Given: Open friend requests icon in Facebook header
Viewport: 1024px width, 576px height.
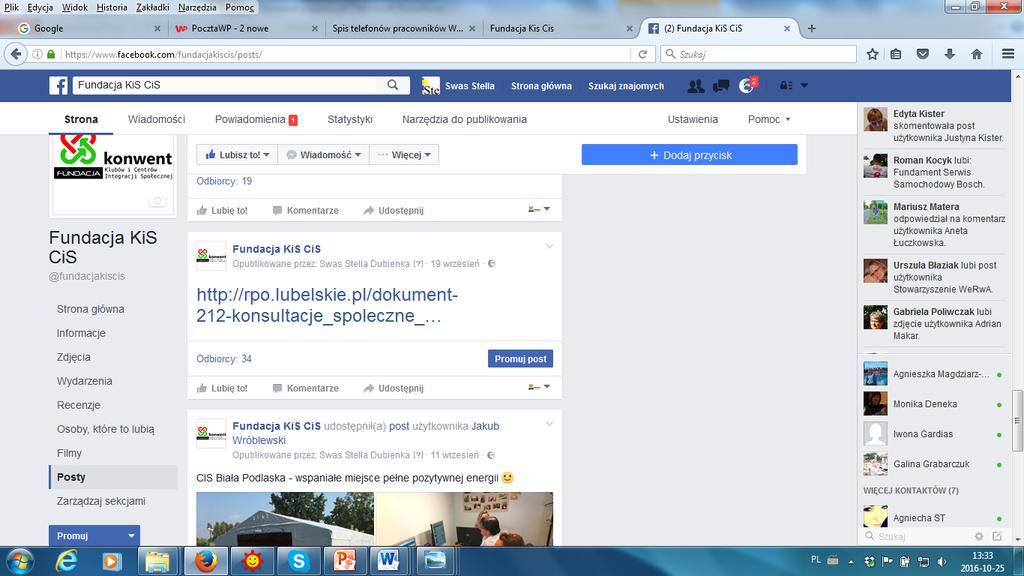Looking at the screenshot, I should (696, 86).
